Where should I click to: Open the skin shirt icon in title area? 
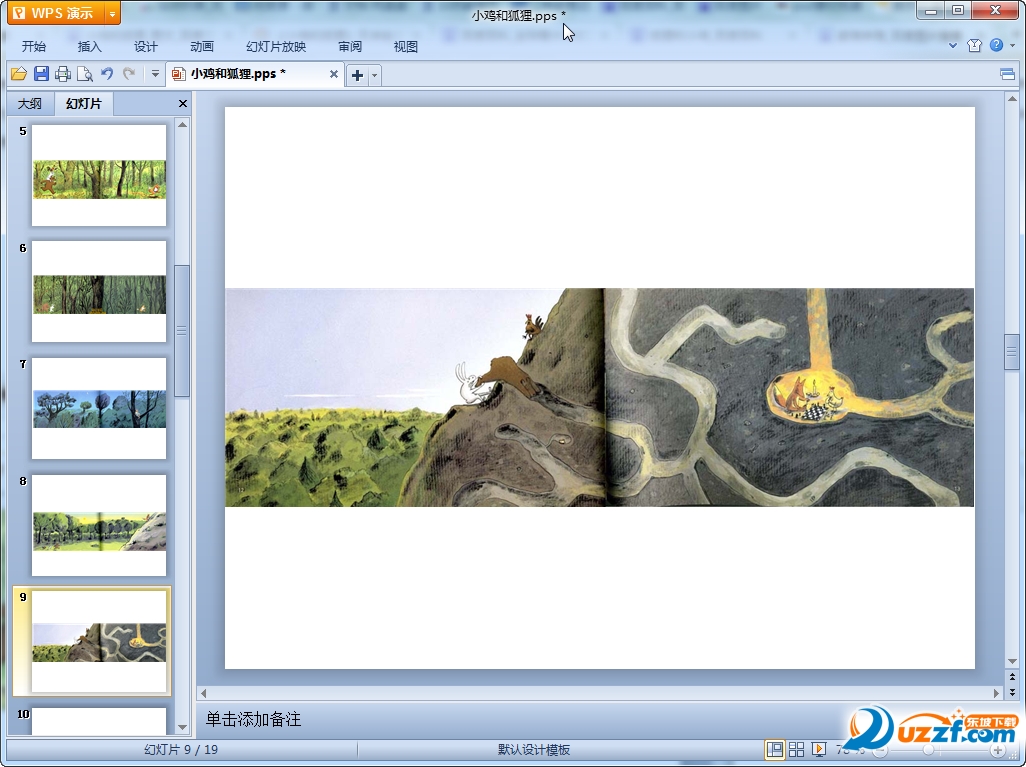coord(974,45)
